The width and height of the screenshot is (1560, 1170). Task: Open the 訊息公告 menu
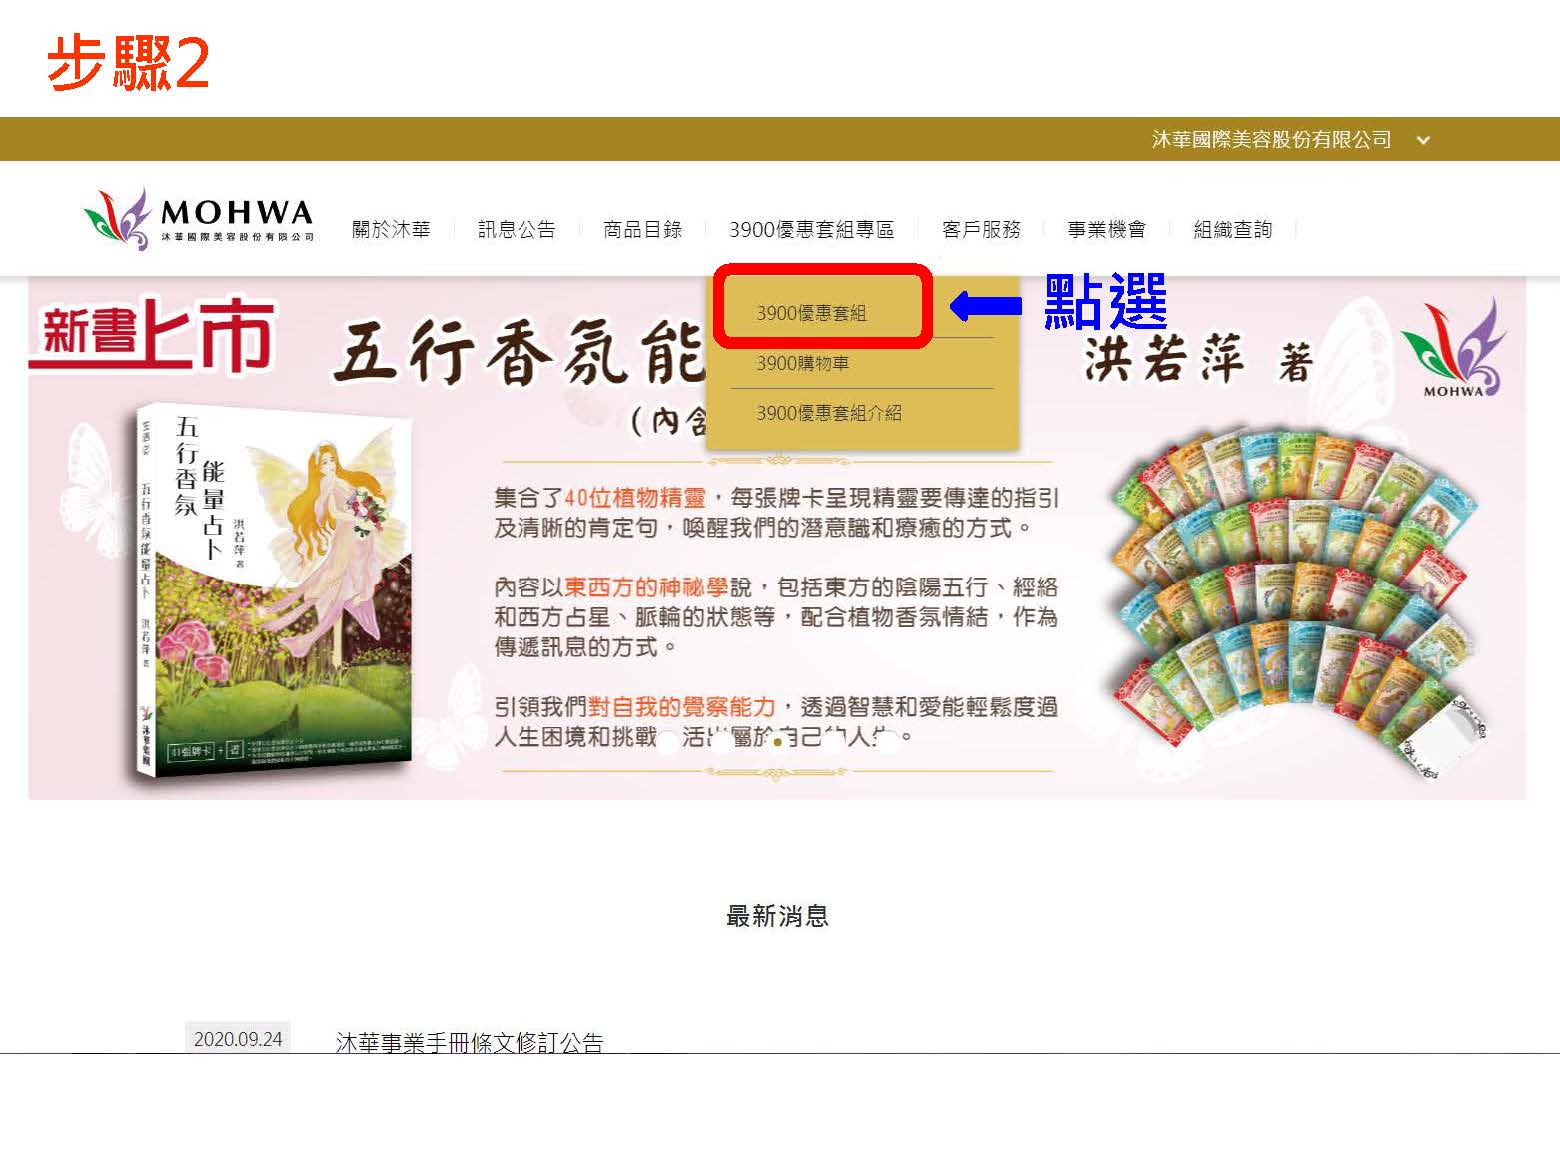[x=517, y=230]
